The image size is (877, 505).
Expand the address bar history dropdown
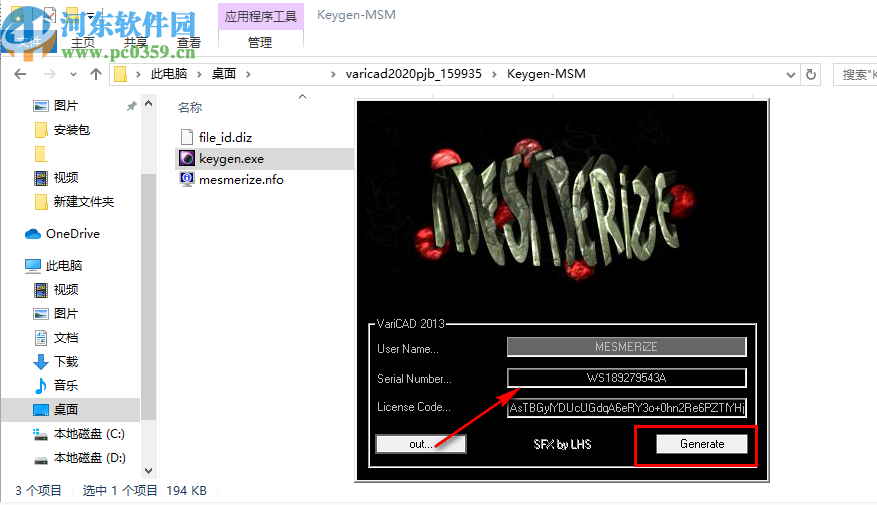pyautogui.click(x=790, y=74)
